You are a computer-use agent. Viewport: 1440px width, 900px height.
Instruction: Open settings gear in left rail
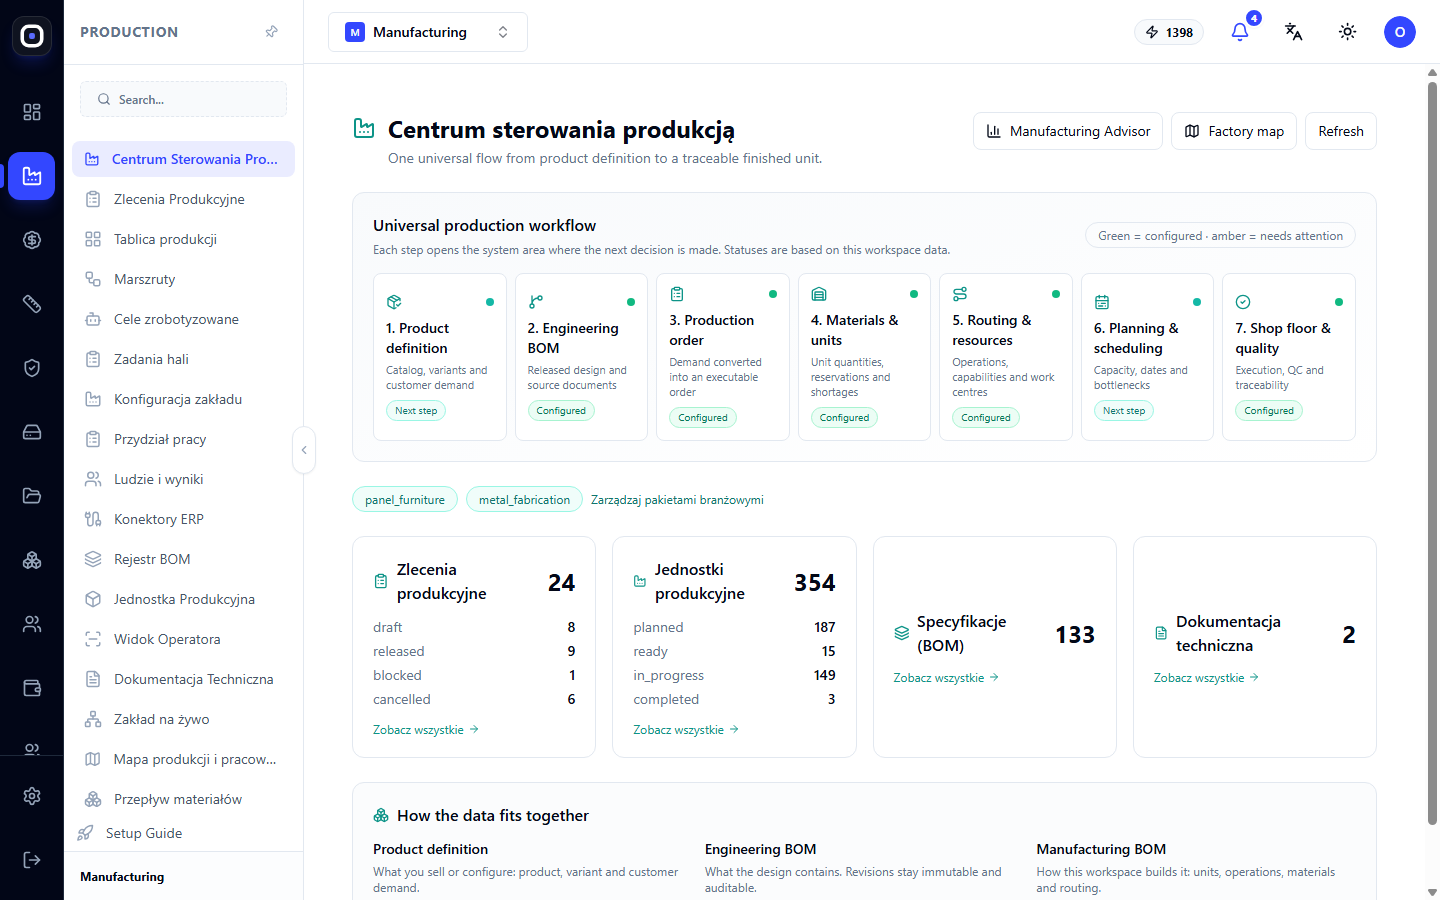(x=32, y=796)
